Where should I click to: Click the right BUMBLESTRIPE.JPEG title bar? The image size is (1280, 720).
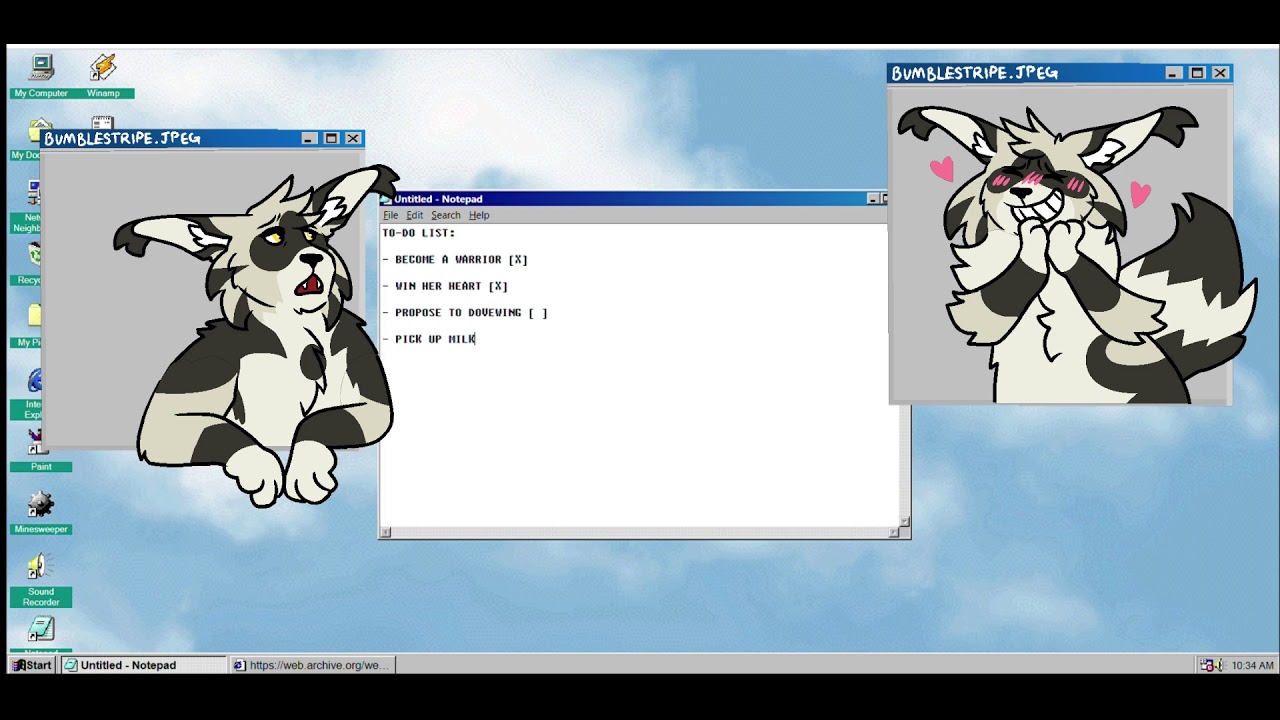pyautogui.click(x=1060, y=73)
